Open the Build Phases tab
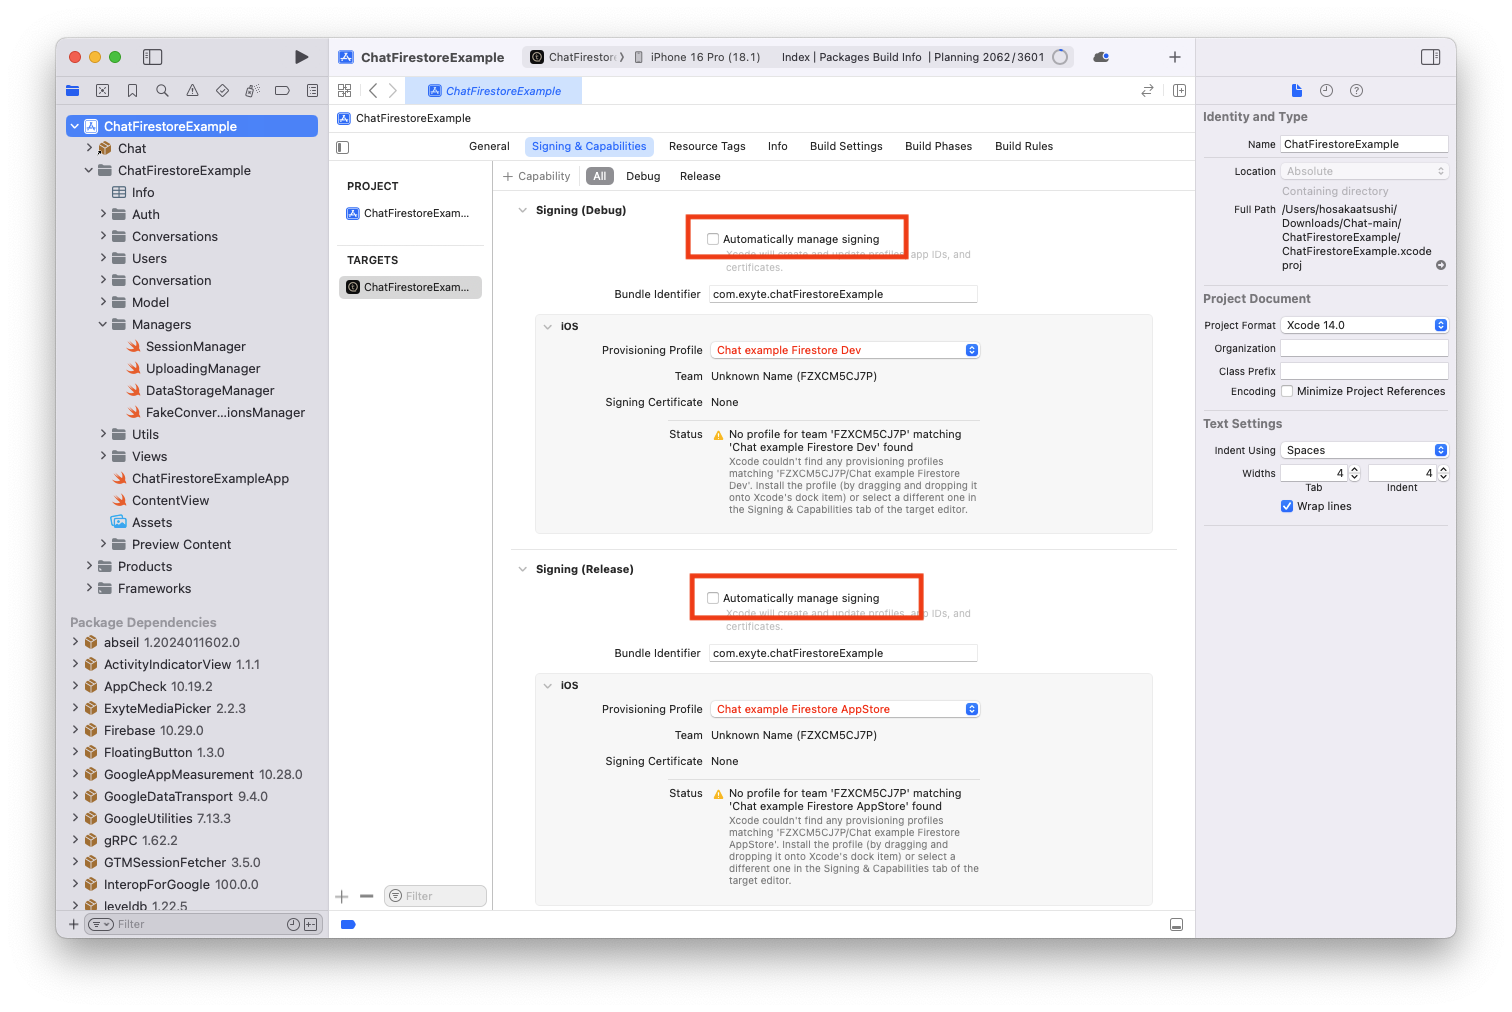This screenshot has height=1012, width=1512. tap(938, 146)
